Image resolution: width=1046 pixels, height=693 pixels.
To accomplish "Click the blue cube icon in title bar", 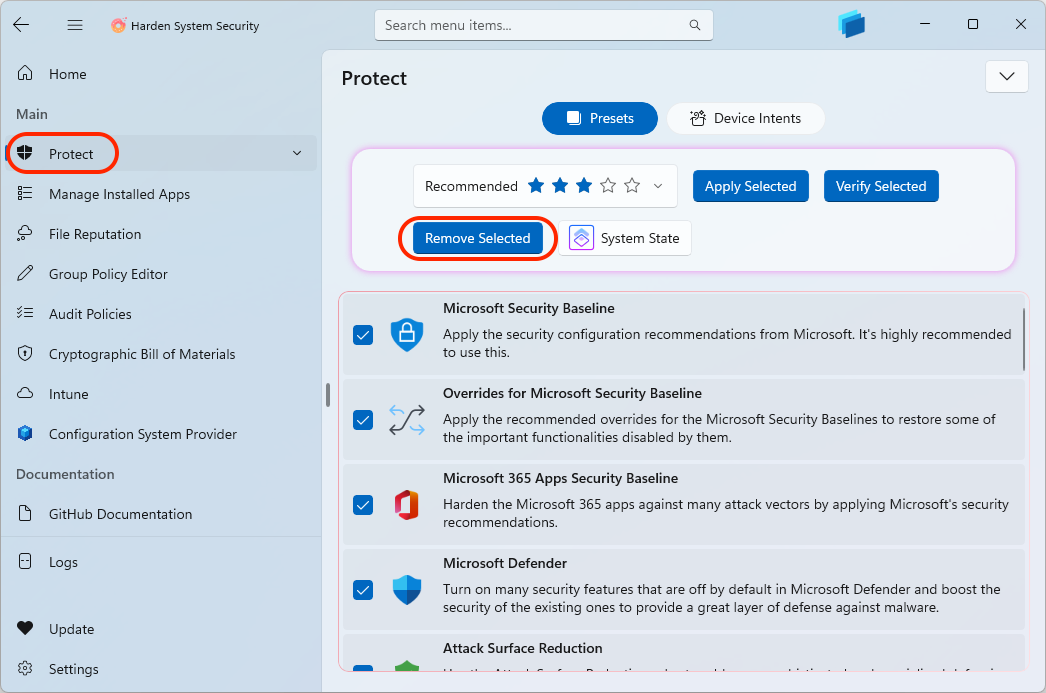I will pos(851,24).
